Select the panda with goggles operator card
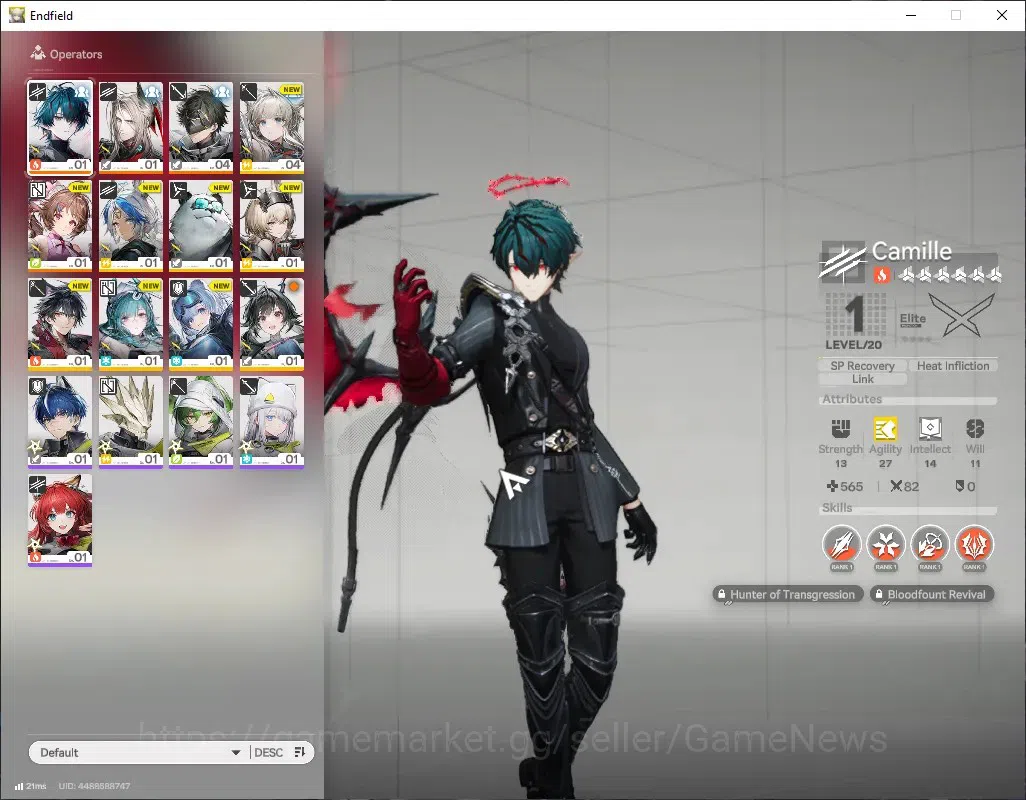This screenshot has width=1026, height=800. tap(201, 226)
